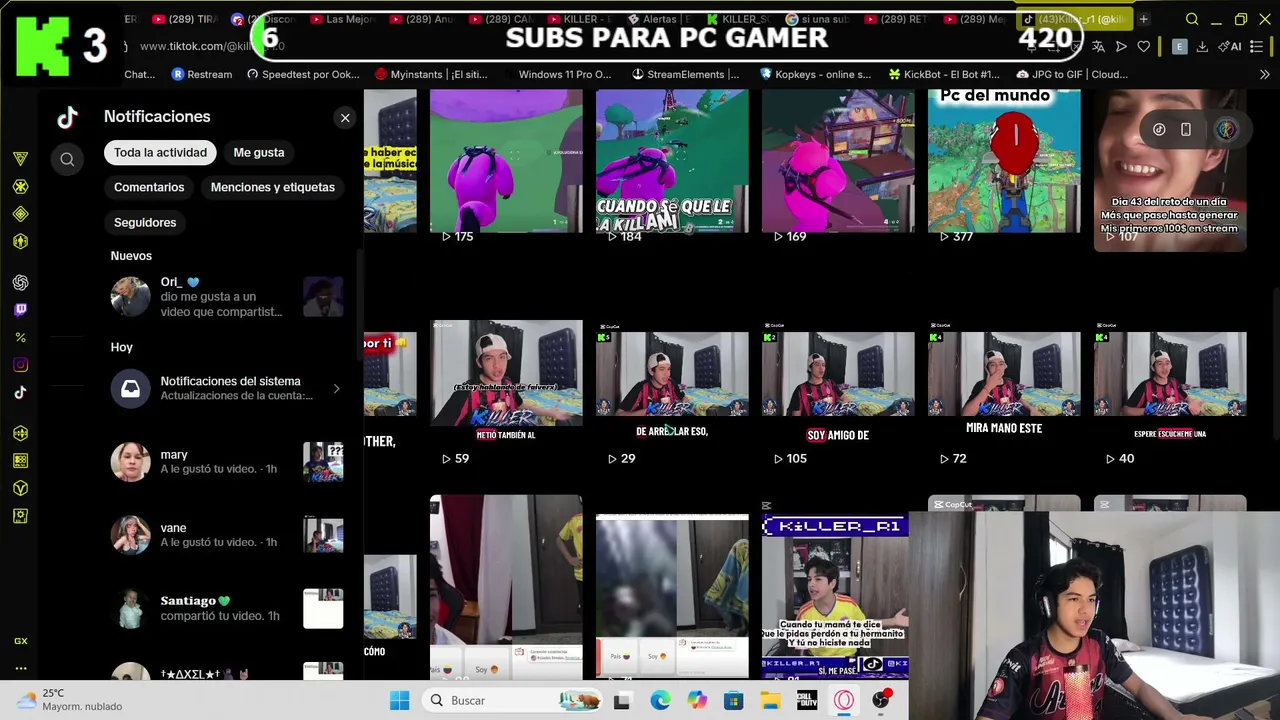
Task: Open the Twitch sidebar shortcut
Action: point(20,310)
